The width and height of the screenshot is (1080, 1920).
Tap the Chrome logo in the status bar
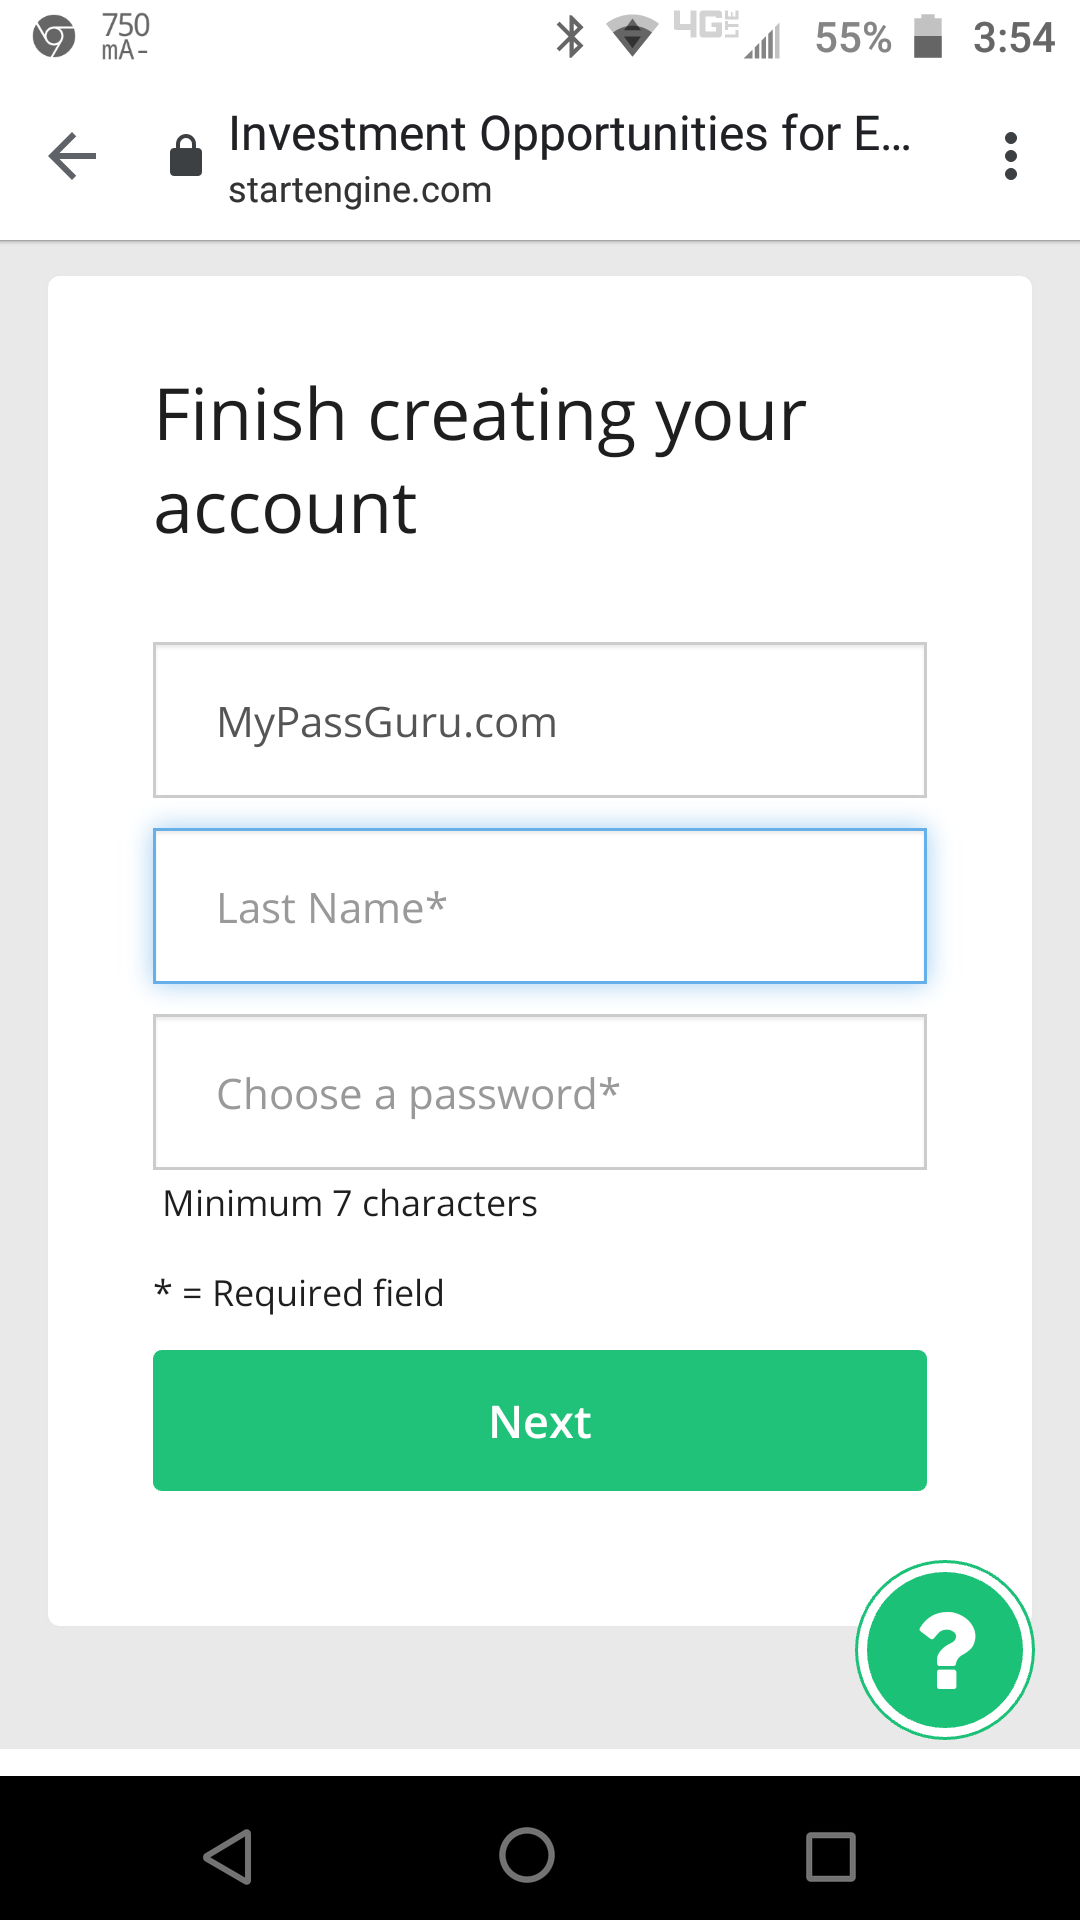pyautogui.click(x=52, y=36)
